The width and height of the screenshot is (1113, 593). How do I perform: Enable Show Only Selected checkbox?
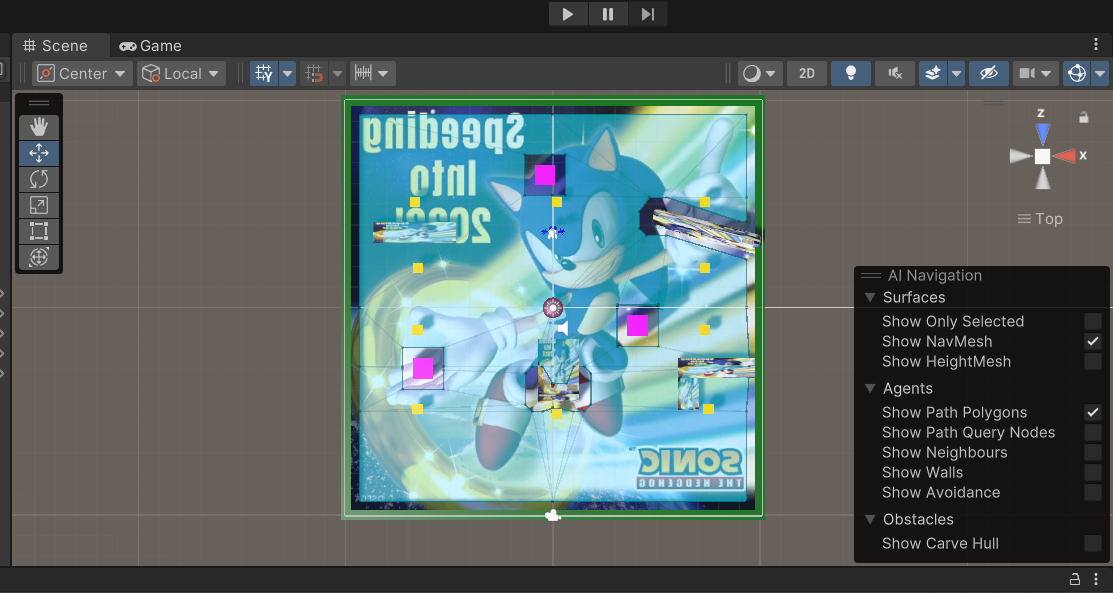(1093, 321)
